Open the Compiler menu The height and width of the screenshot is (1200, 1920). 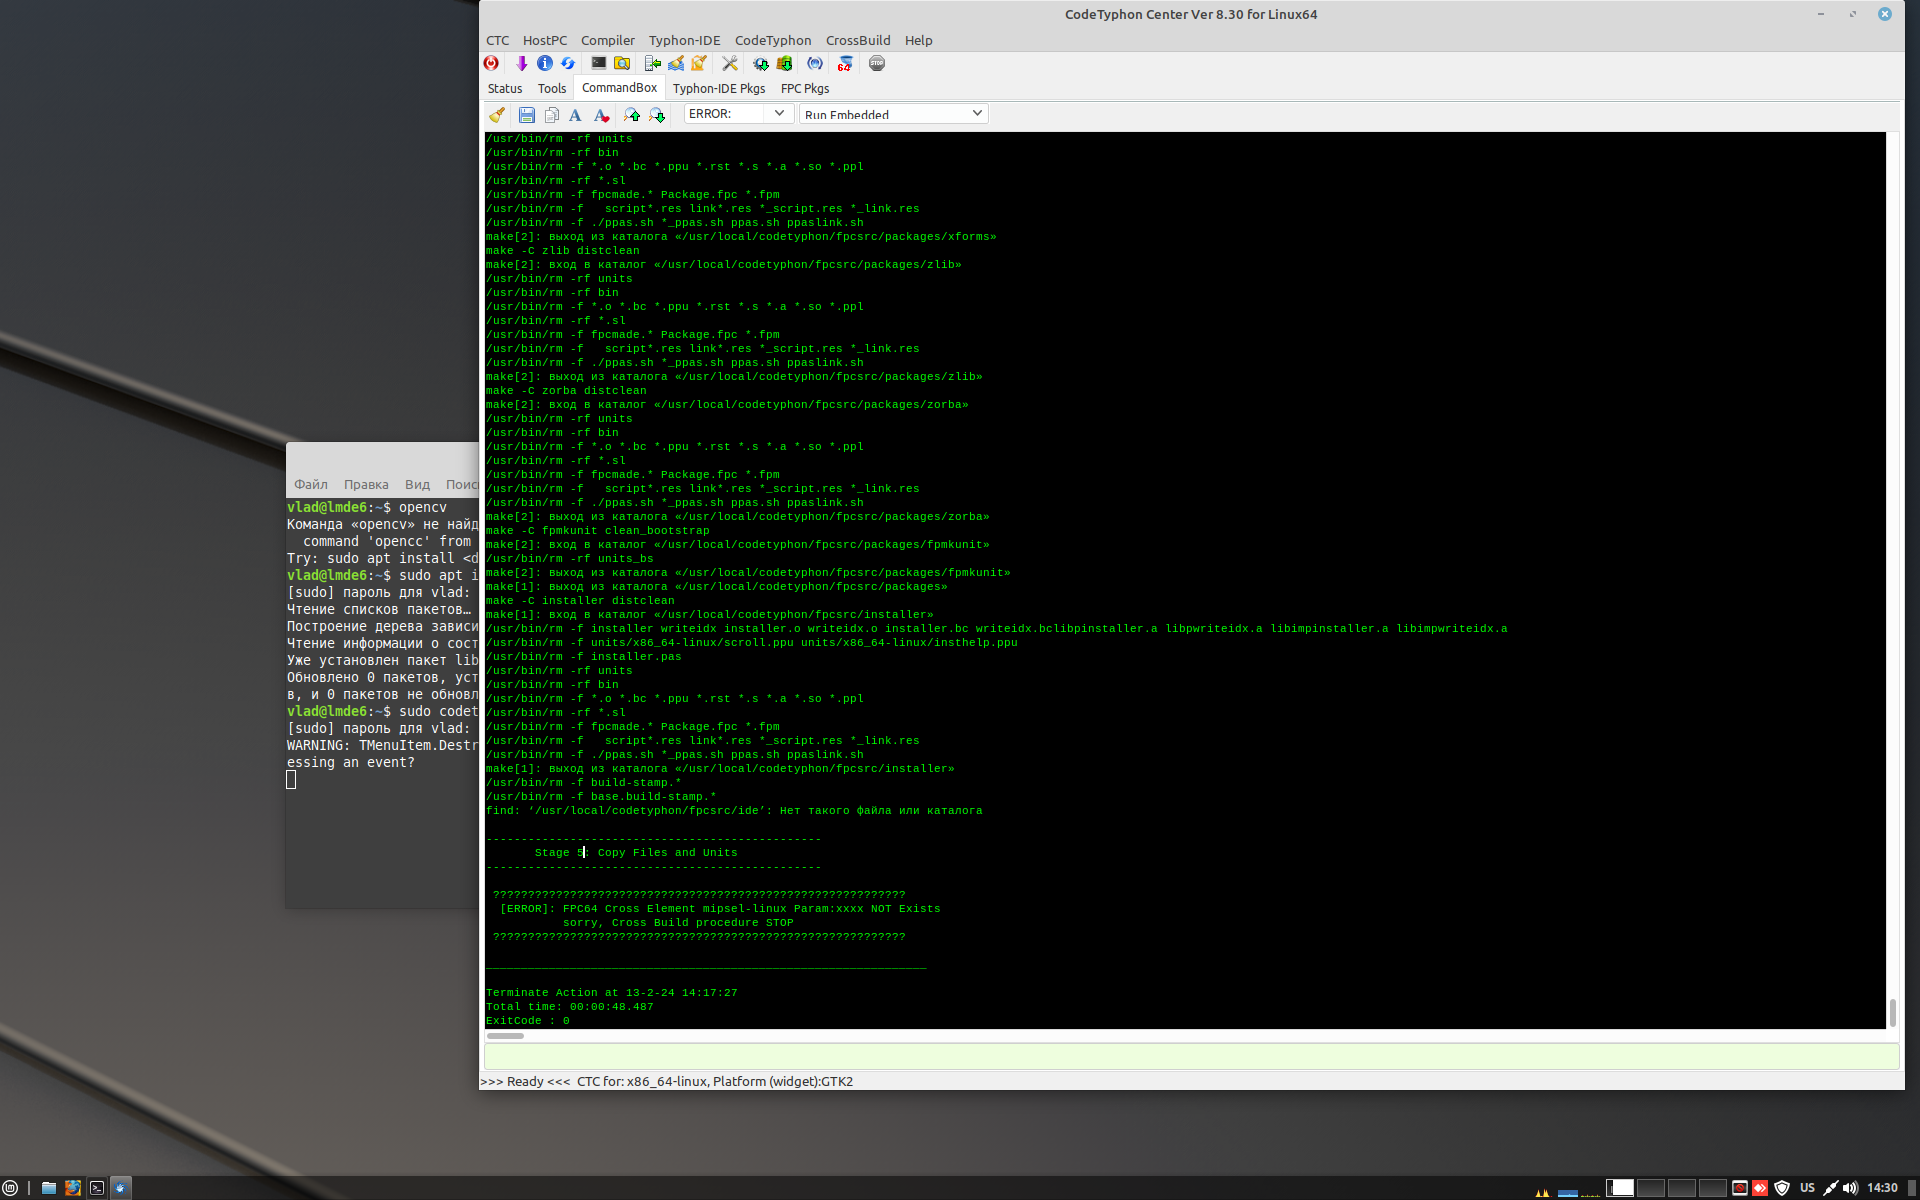608,40
